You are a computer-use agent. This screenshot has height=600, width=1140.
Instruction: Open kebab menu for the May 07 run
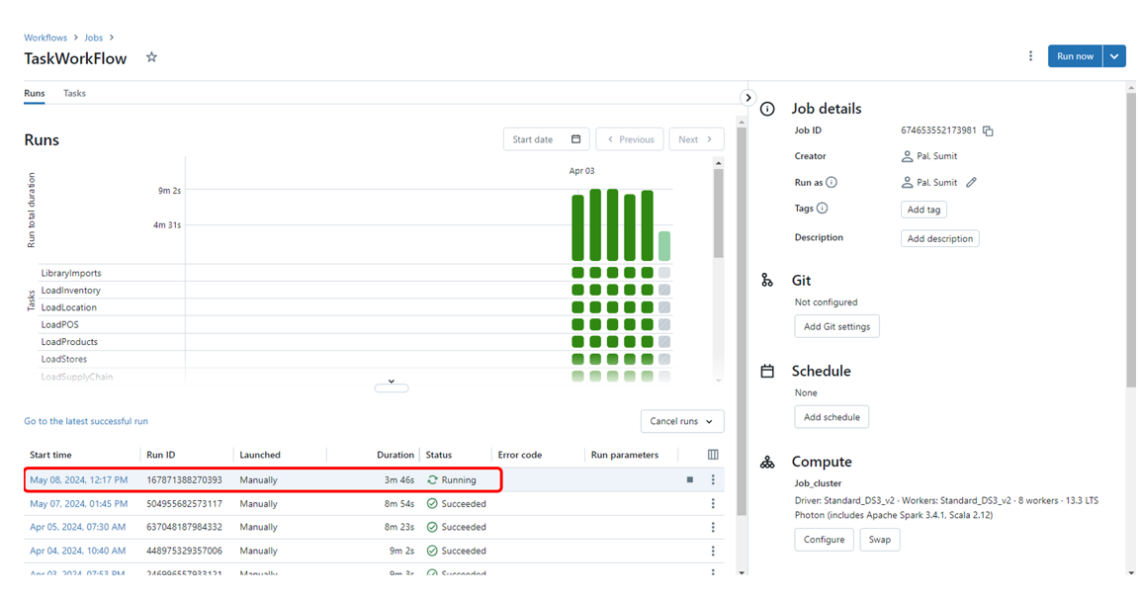click(712, 503)
